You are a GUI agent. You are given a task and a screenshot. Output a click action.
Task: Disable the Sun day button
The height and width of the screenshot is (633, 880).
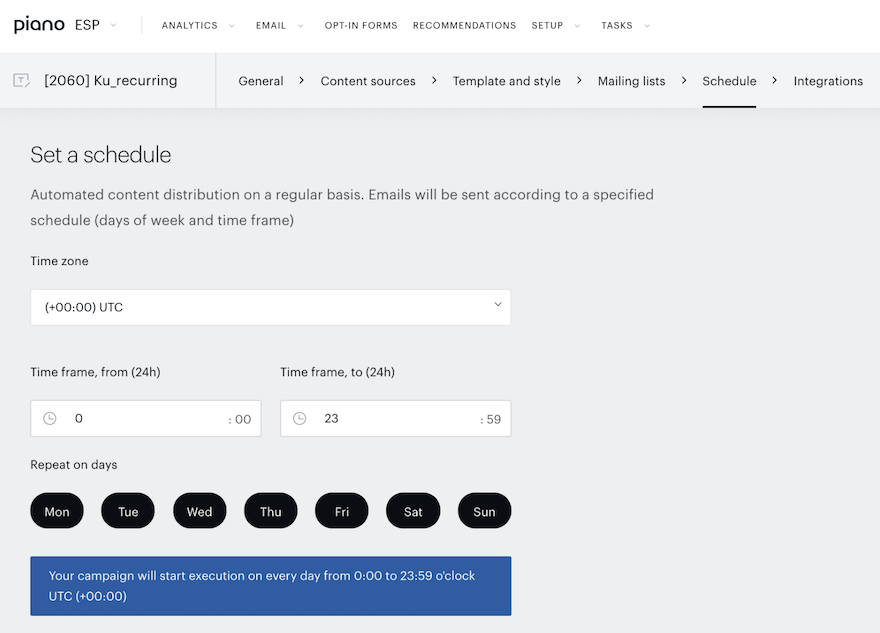(x=484, y=511)
